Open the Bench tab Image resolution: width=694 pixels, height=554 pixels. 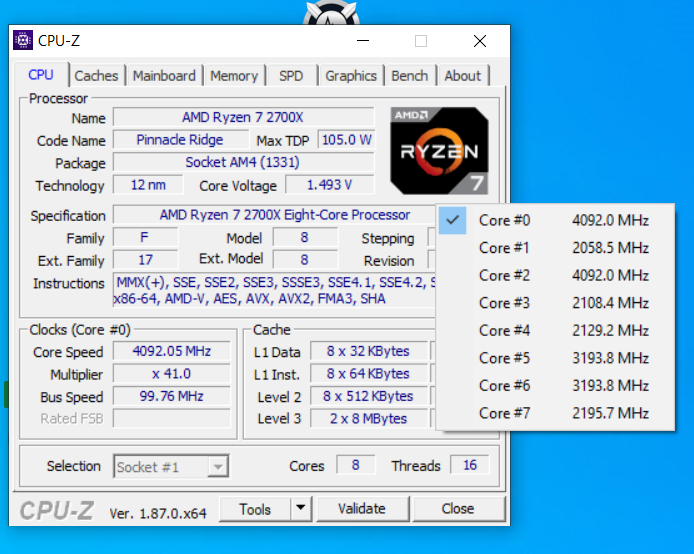(409, 76)
